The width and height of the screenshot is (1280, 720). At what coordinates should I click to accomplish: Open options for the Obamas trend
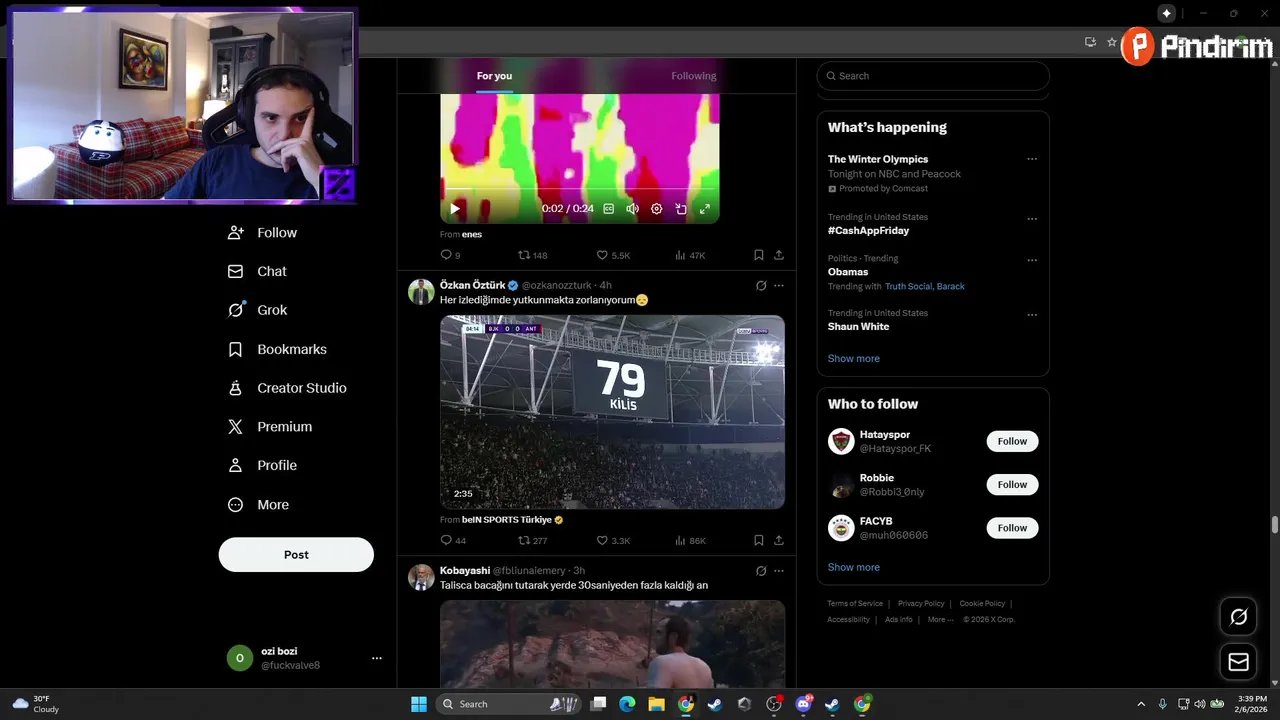coord(1032,260)
